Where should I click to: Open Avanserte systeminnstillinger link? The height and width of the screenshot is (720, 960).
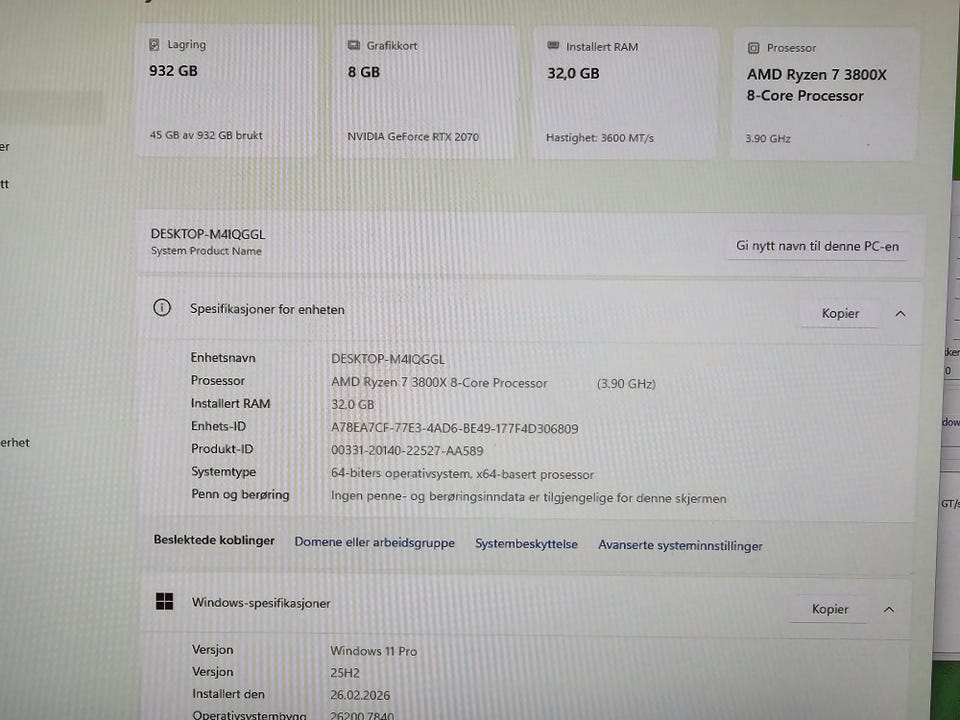(680, 546)
